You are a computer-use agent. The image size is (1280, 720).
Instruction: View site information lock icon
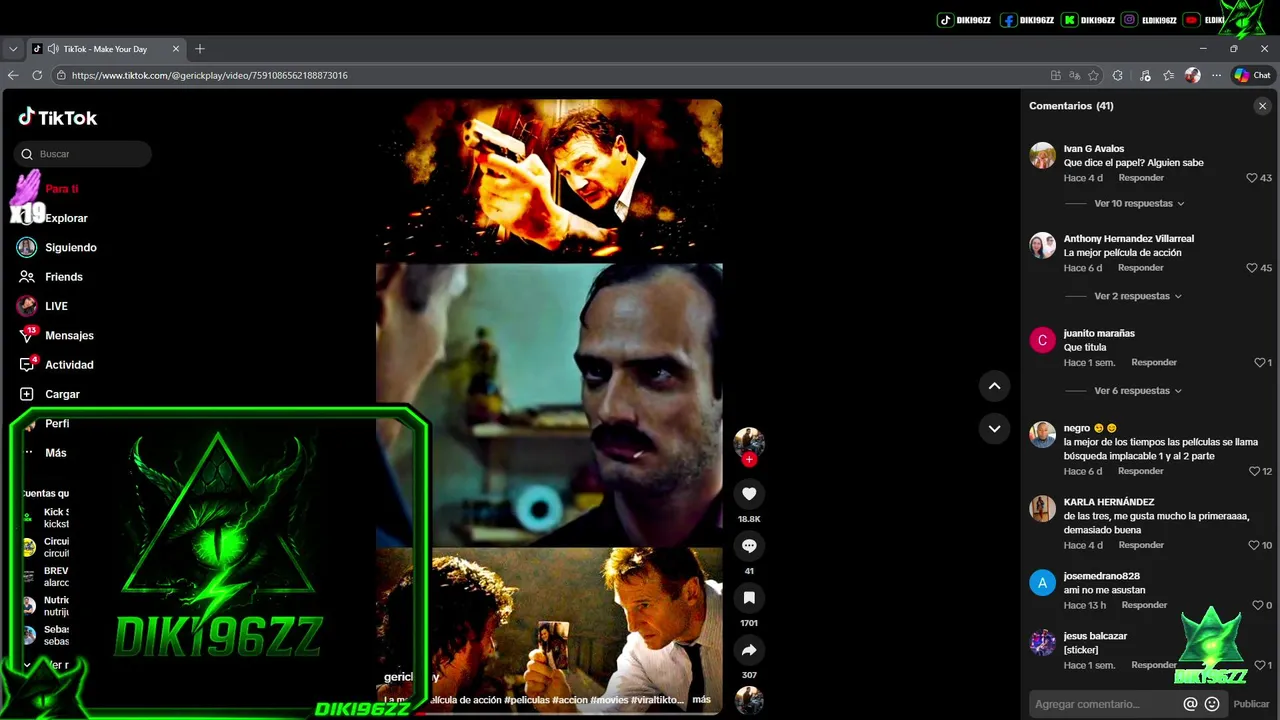coord(60,75)
